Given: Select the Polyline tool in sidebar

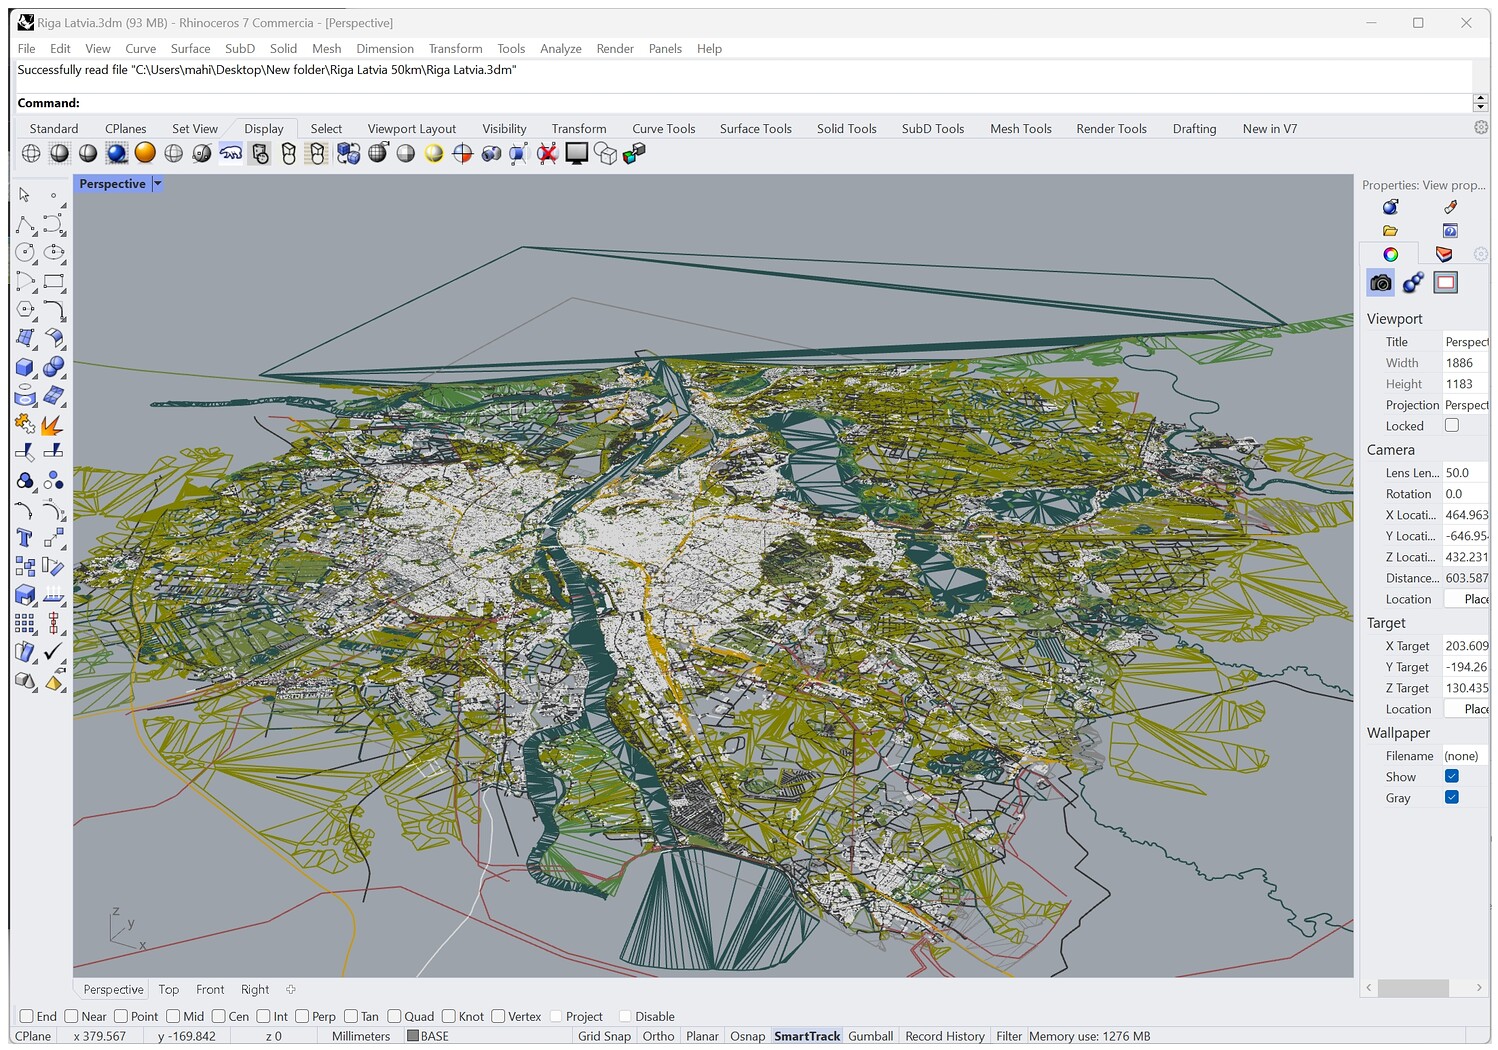Looking at the screenshot, I should (25, 225).
